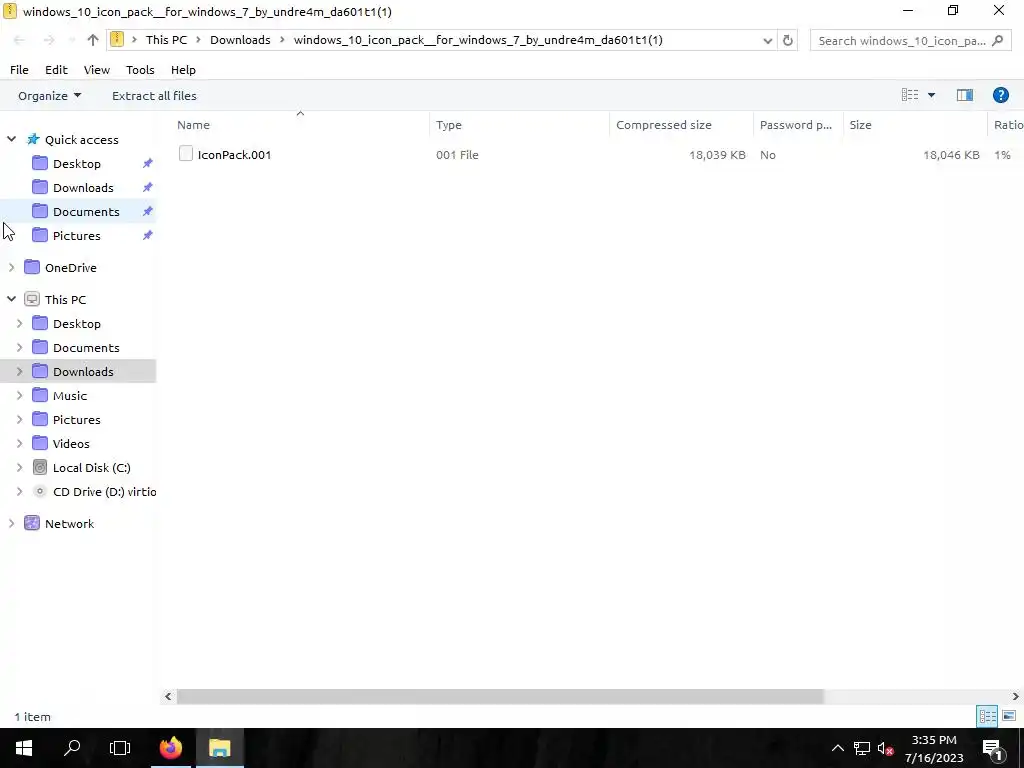Switch to large icons view in status bar
Screen dimensions: 1024x768
point(1009,716)
